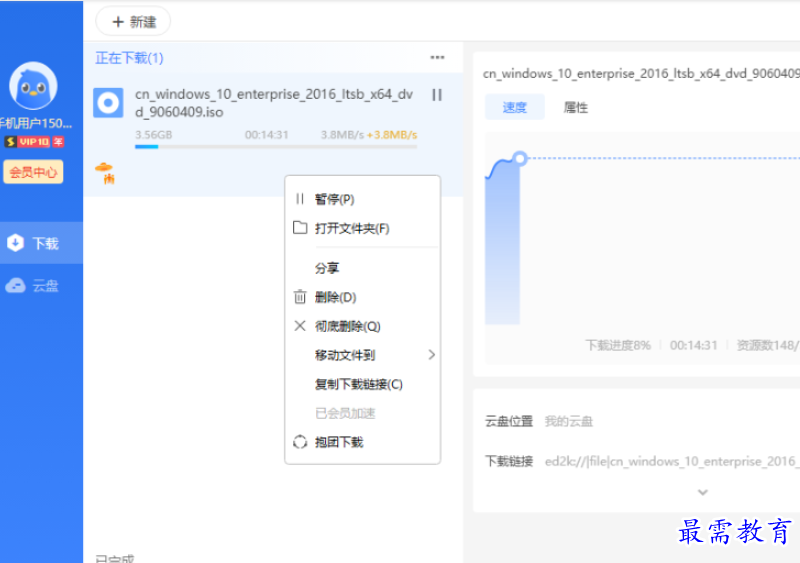
Task: Click the 我的云盘 cloud location
Action: coord(568,422)
